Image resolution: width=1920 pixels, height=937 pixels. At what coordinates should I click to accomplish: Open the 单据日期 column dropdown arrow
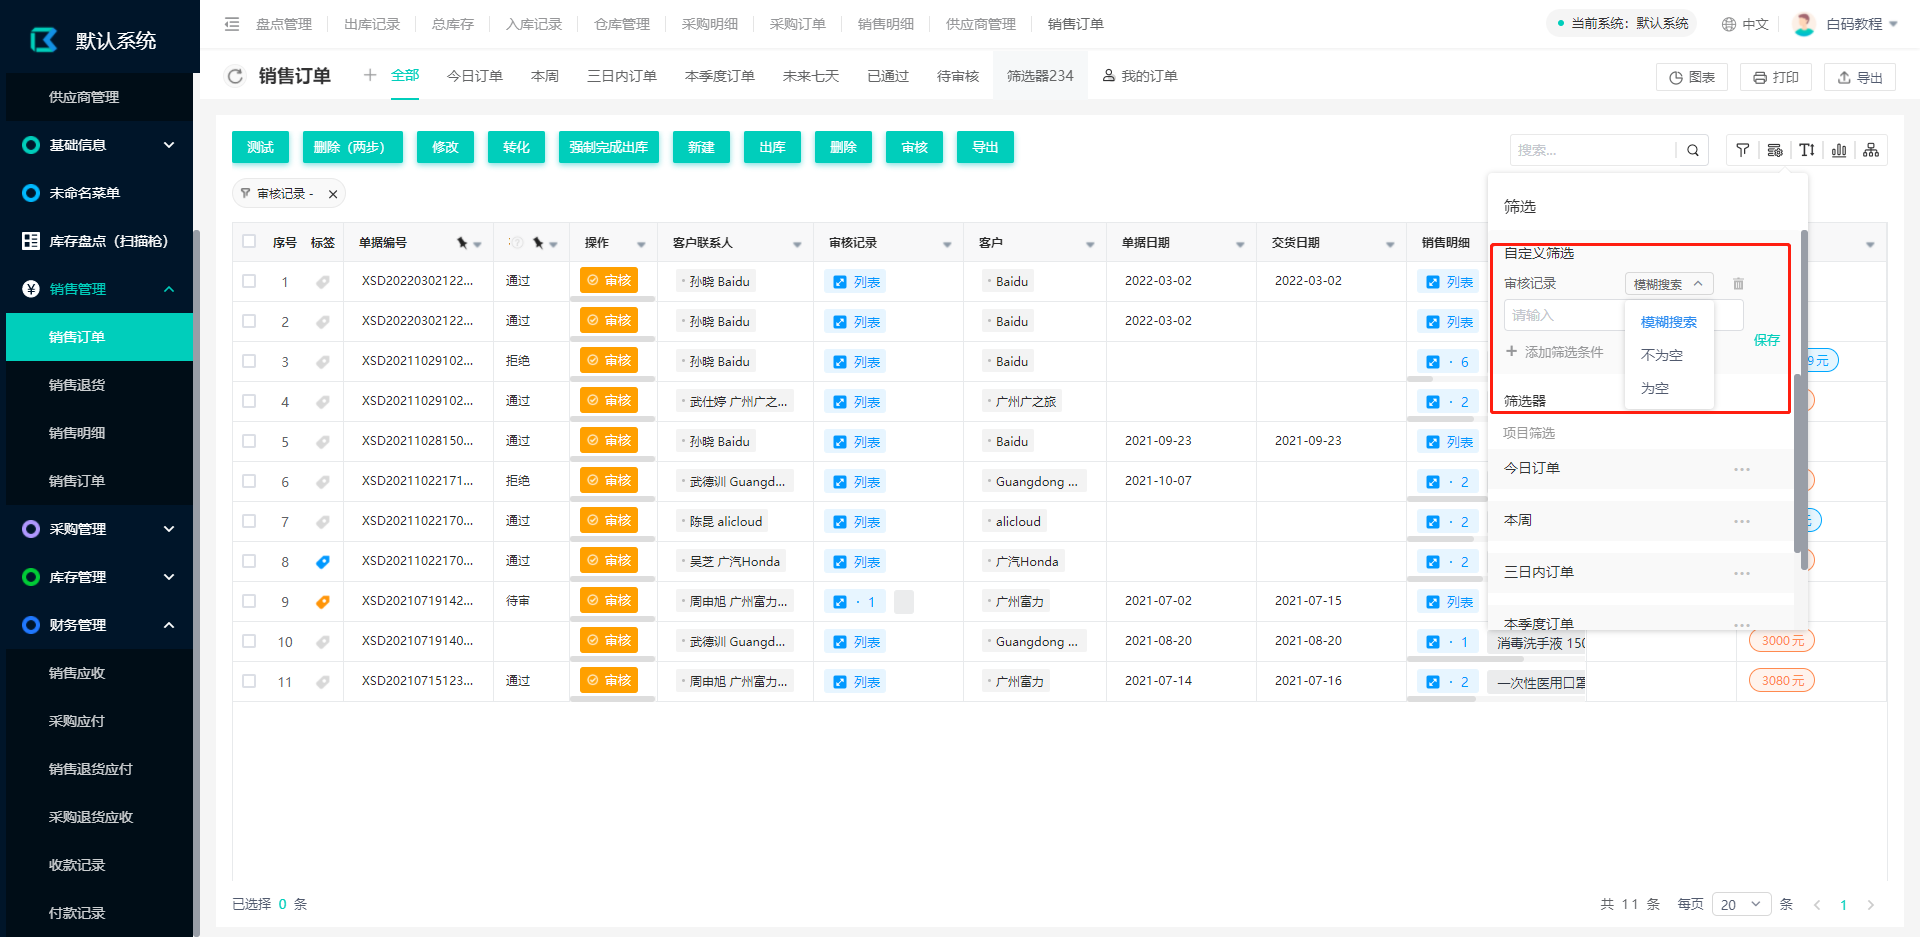click(1240, 244)
